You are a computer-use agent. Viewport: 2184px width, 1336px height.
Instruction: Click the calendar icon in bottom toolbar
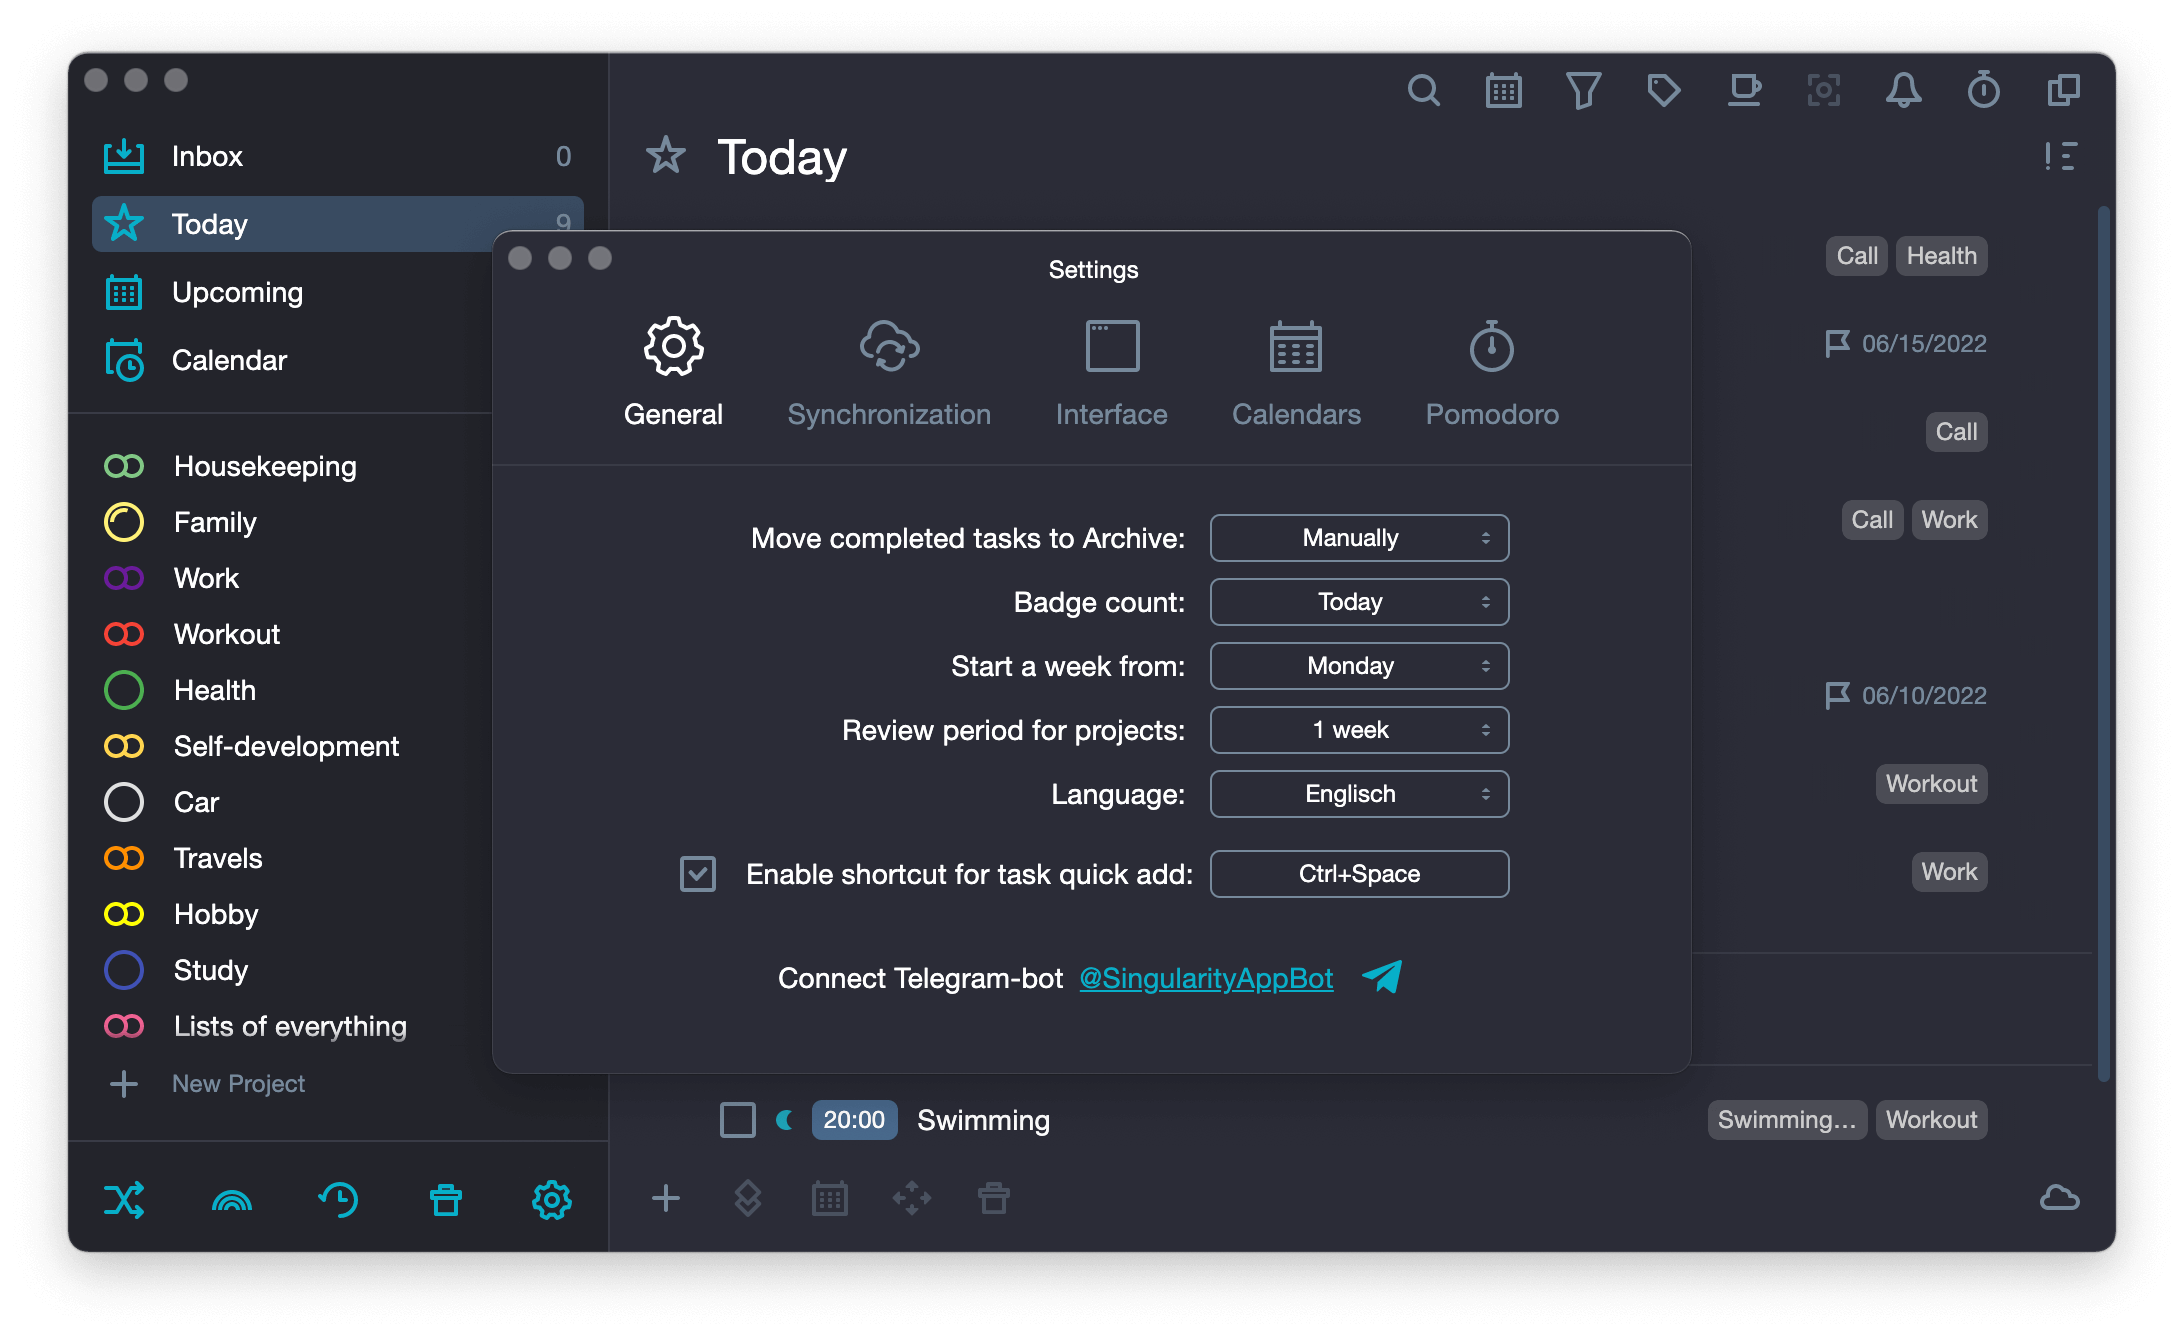830,1198
